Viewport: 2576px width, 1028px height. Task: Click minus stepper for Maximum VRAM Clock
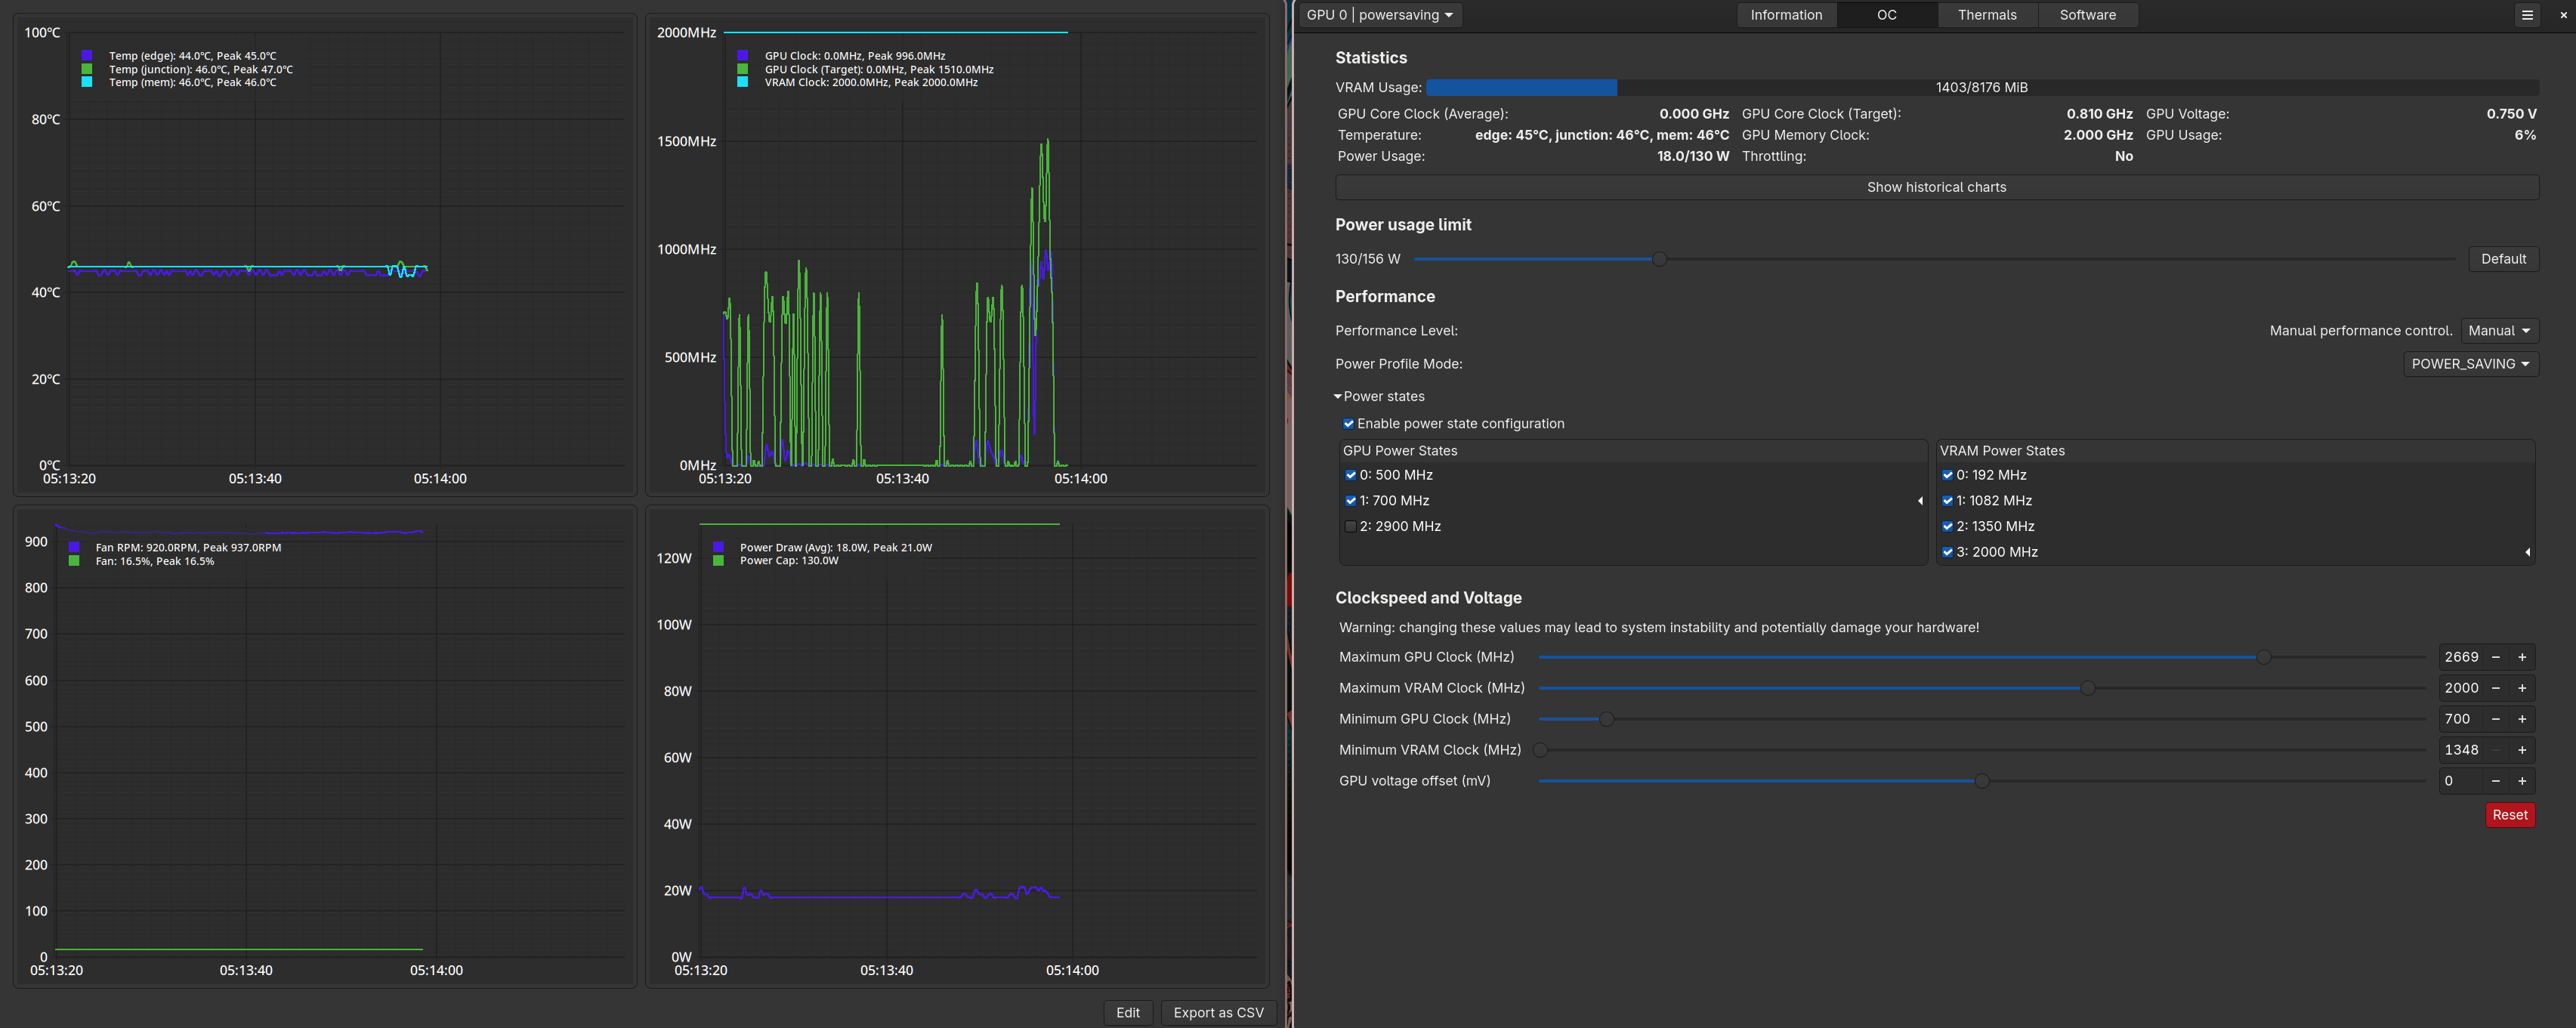click(2496, 688)
